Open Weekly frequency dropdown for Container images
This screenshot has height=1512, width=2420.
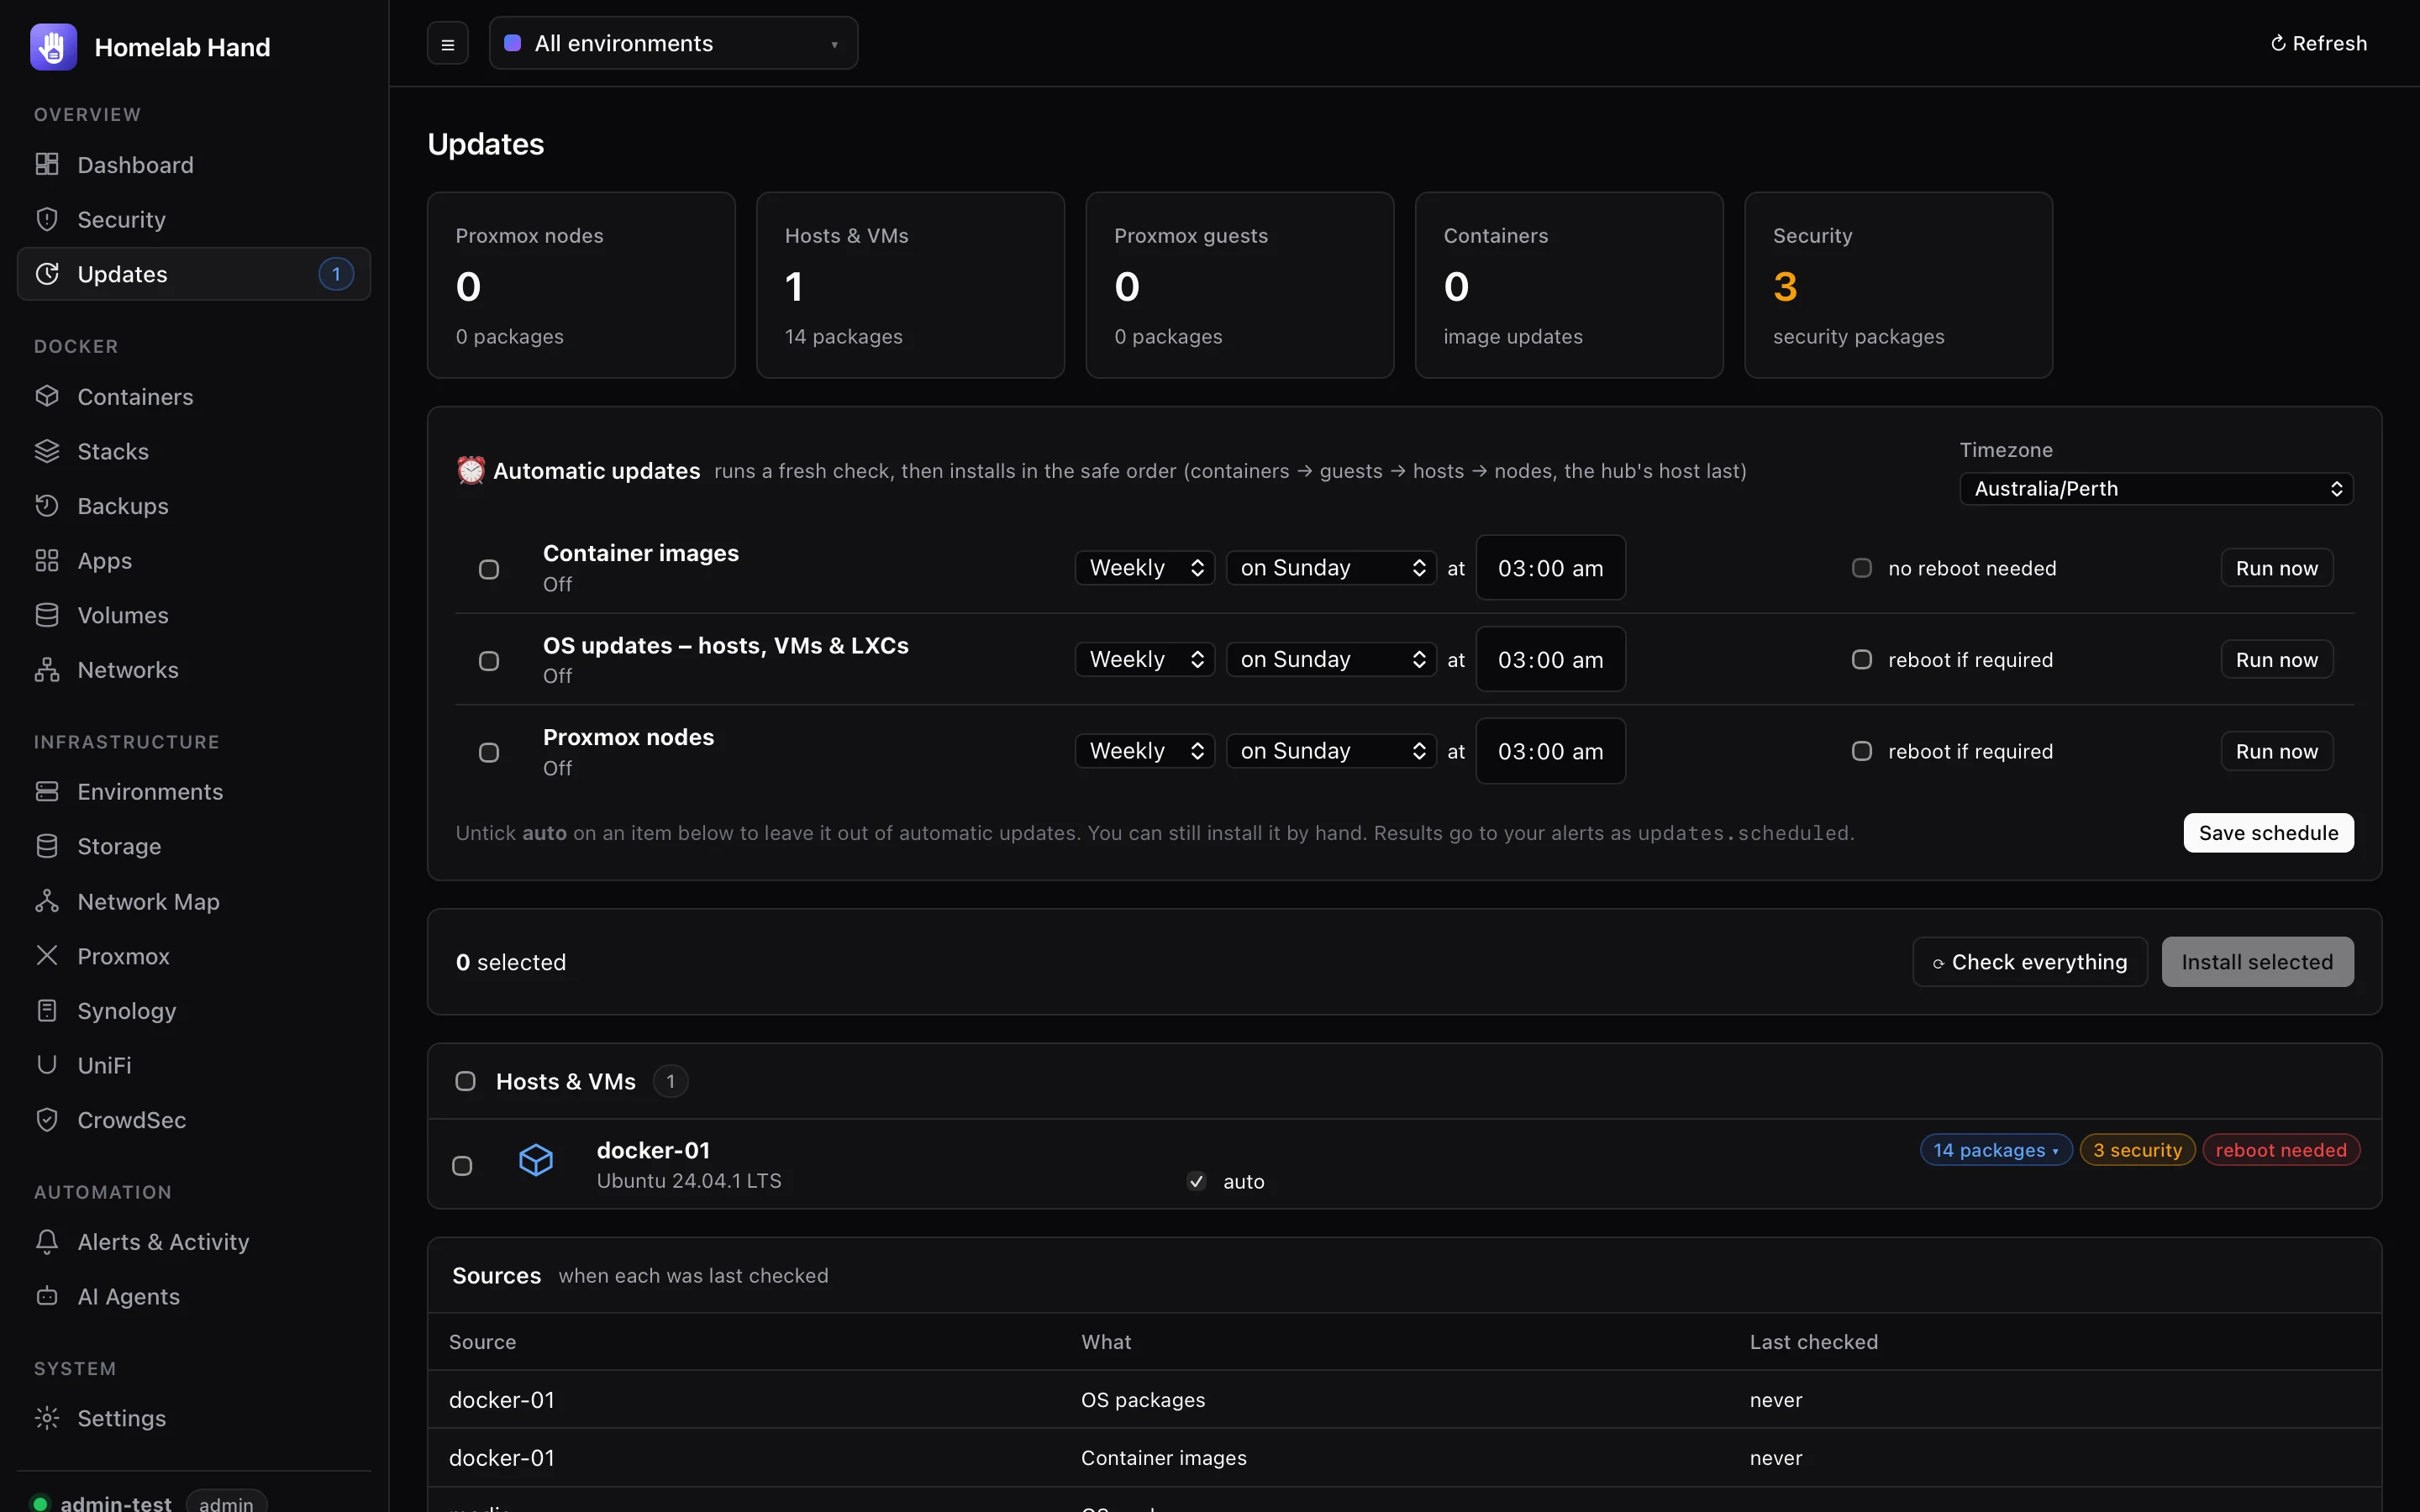click(1145, 568)
